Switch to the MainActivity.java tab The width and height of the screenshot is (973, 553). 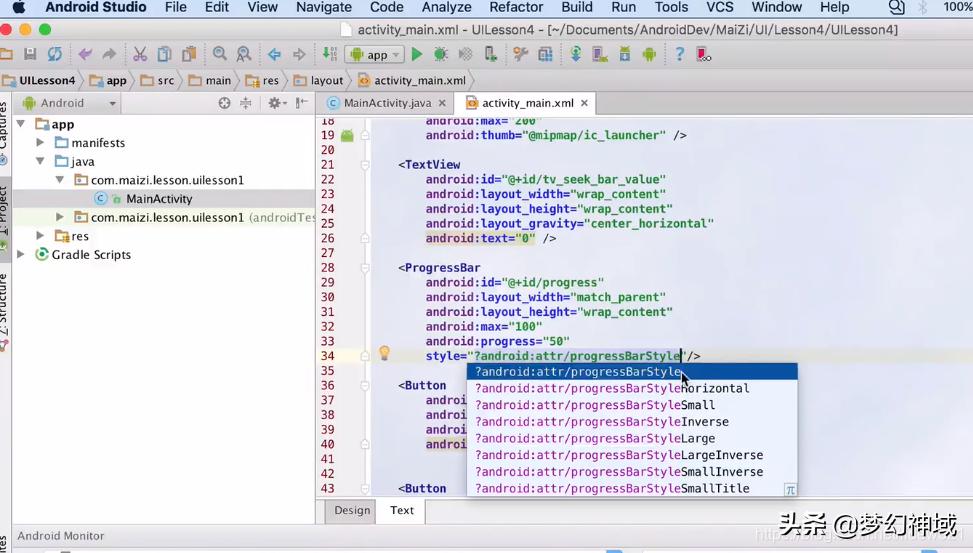click(x=387, y=103)
